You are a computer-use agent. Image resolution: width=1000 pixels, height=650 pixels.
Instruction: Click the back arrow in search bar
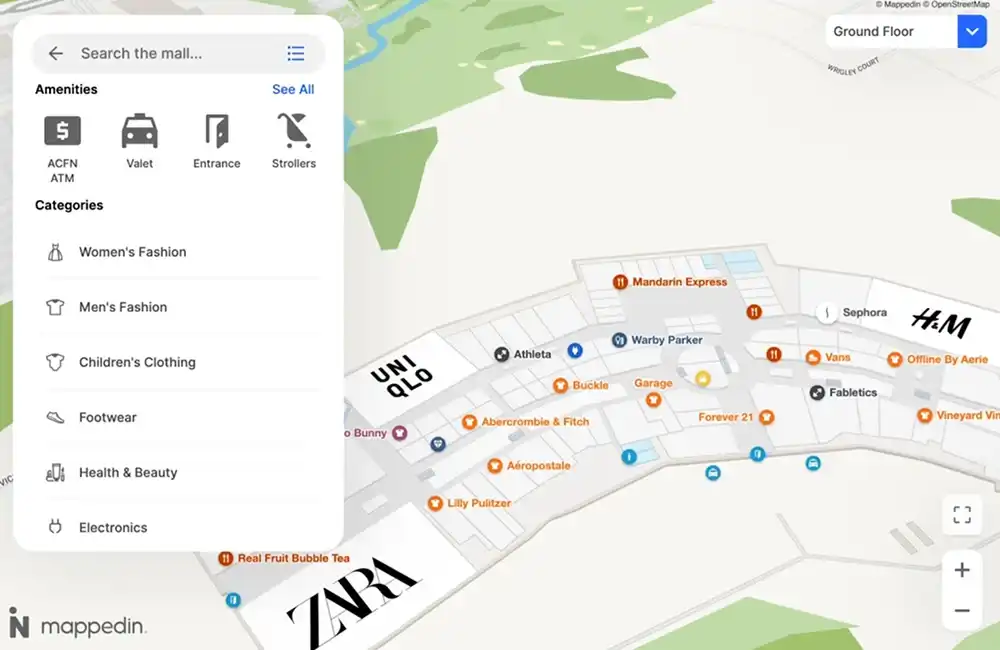pos(56,54)
